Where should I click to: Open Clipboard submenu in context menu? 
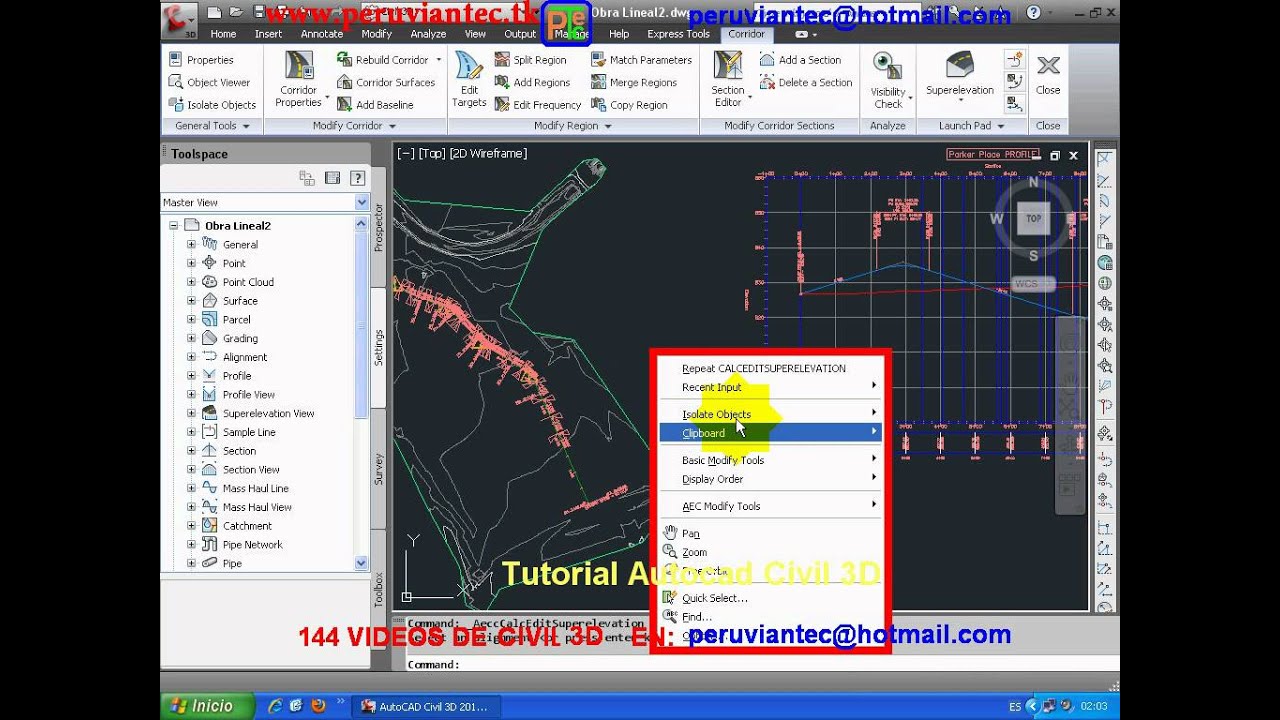[770, 433]
